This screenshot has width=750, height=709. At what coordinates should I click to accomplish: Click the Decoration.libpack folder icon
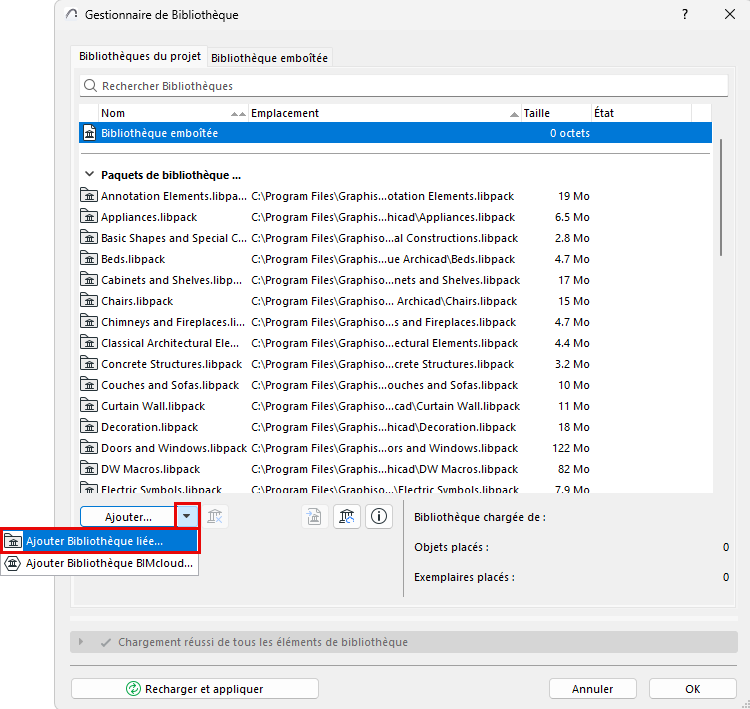click(88, 427)
